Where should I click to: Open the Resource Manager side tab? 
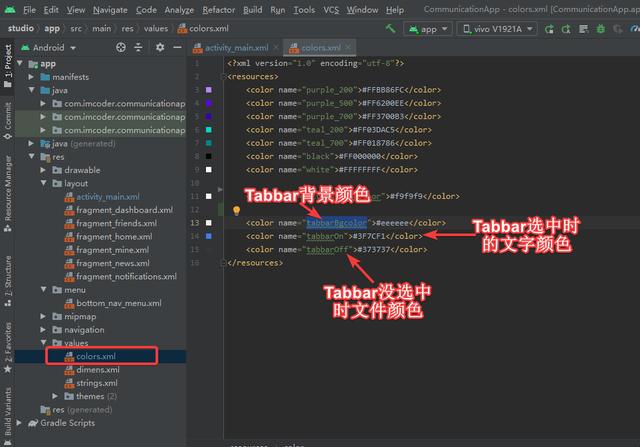(7, 193)
